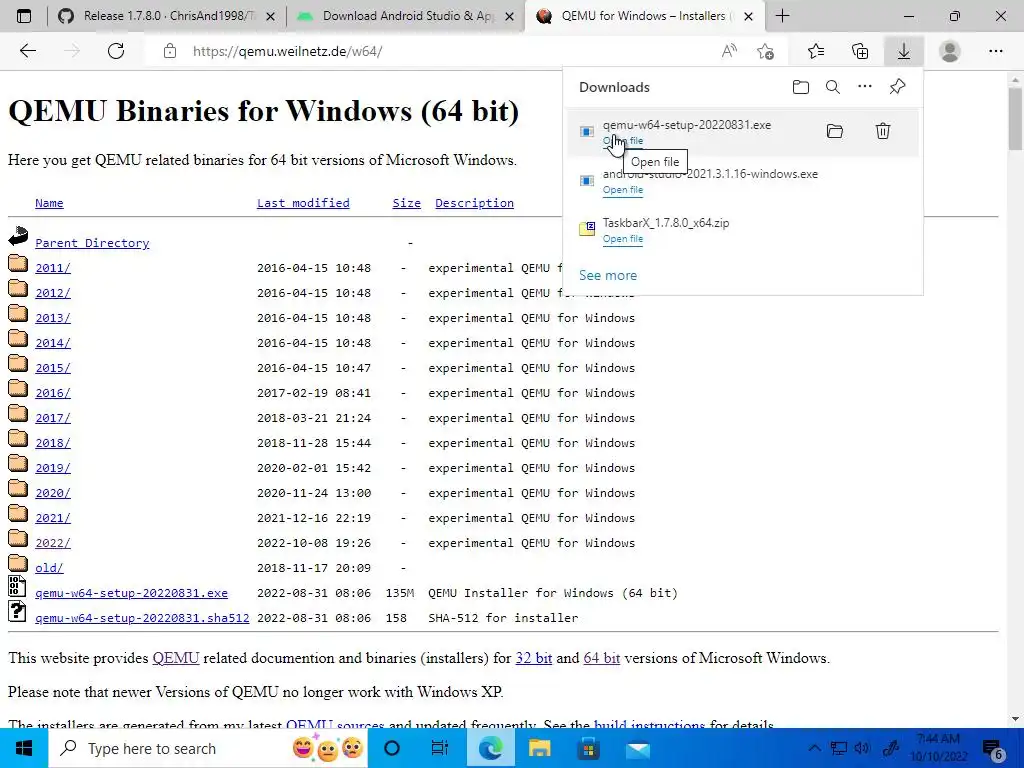Open the 2016/ folder link
The height and width of the screenshot is (768, 1024).
pos(53,393)
